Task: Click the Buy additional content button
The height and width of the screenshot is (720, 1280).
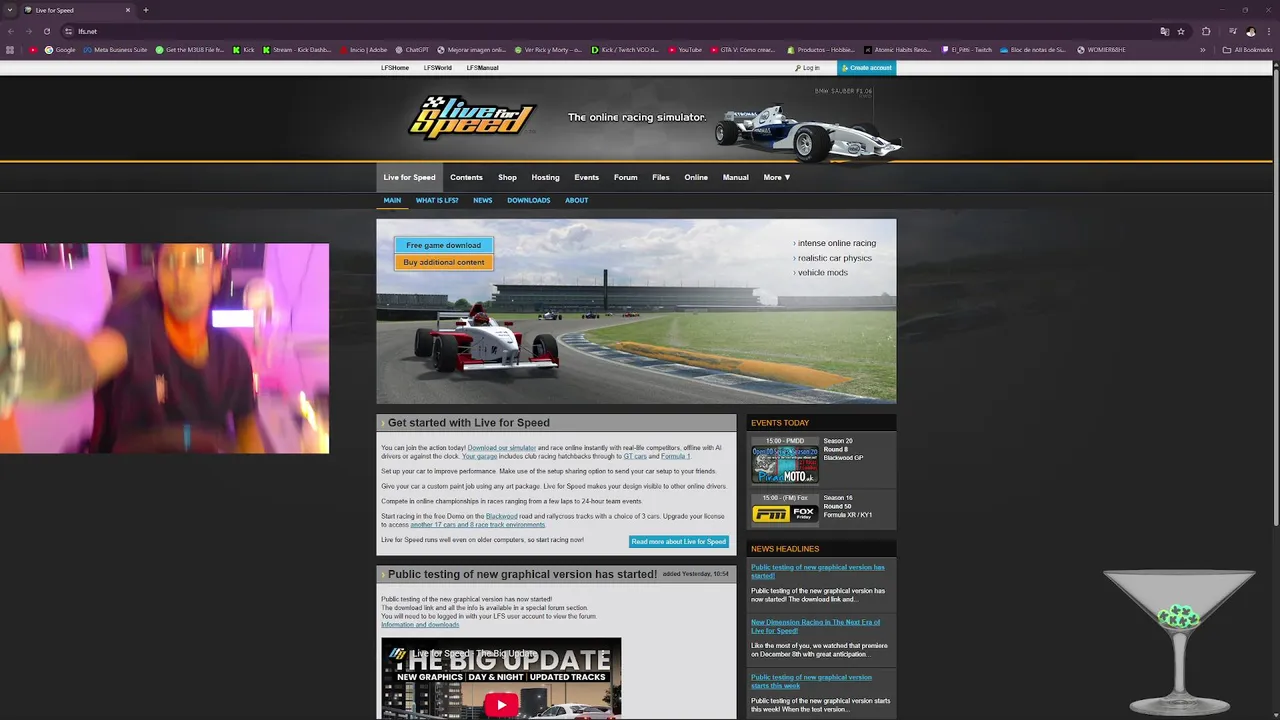Action: (443, 262)
